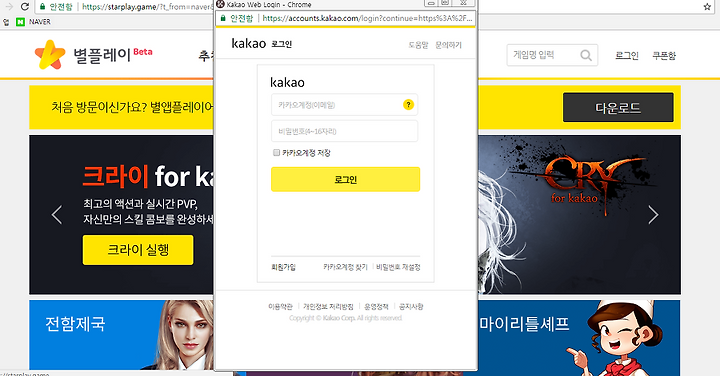Open the 개인정보 처리방침 privacy link
The width and height of the screenshot is (720, 376).
coord(328,306)
